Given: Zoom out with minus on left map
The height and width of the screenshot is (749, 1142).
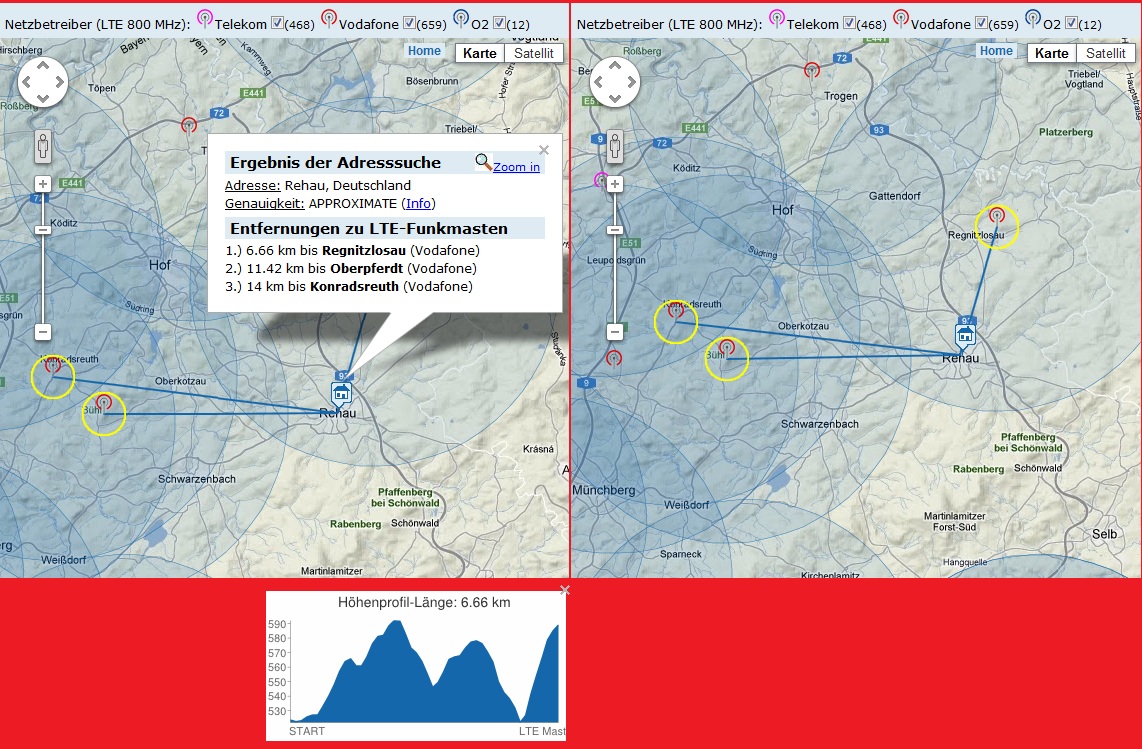Looking at the screenshot, I should click(42, 332).
